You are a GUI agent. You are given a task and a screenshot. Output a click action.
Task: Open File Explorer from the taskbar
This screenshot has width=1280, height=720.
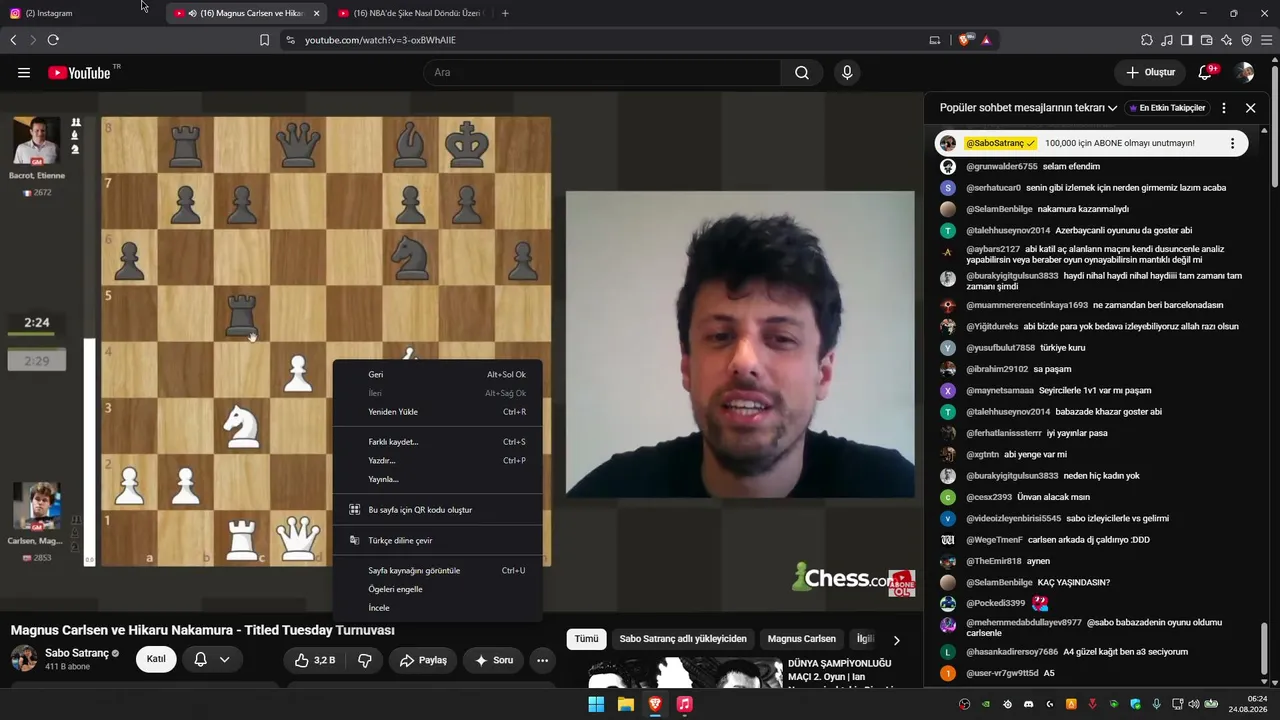pyautogui.click(x=626, y=704)
